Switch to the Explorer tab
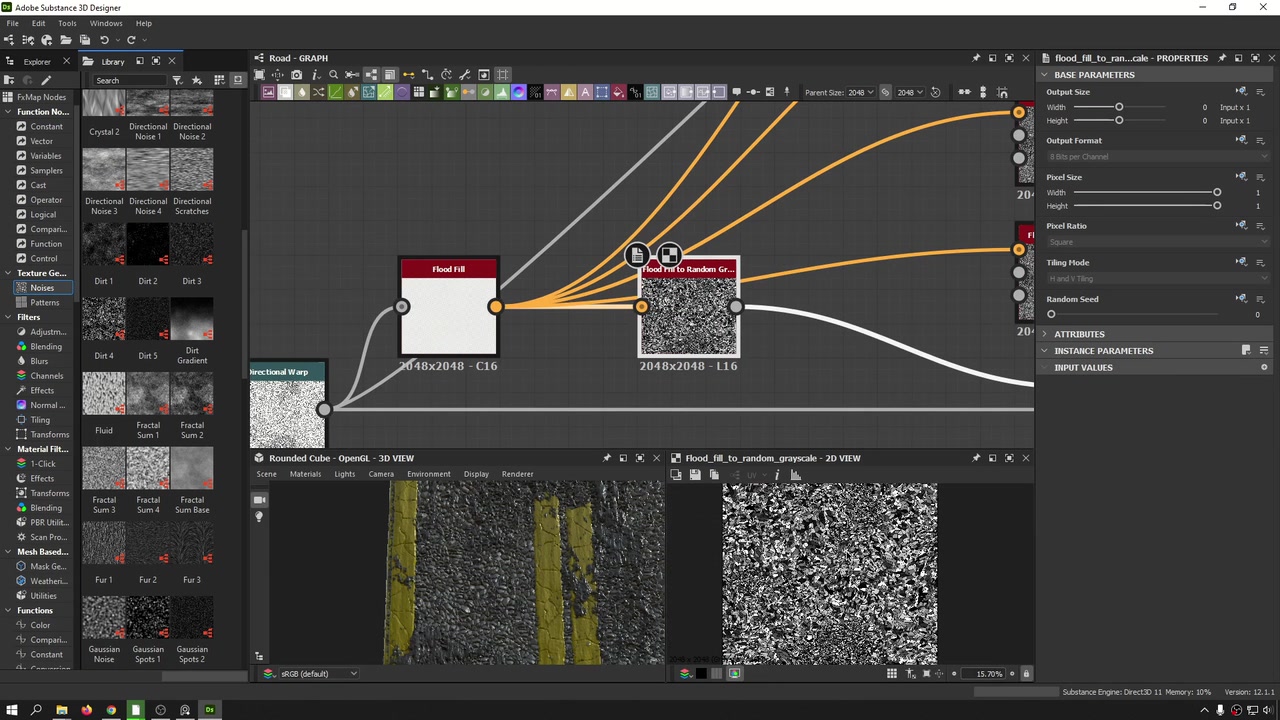 pyautogui.click(x=36, y=62)
